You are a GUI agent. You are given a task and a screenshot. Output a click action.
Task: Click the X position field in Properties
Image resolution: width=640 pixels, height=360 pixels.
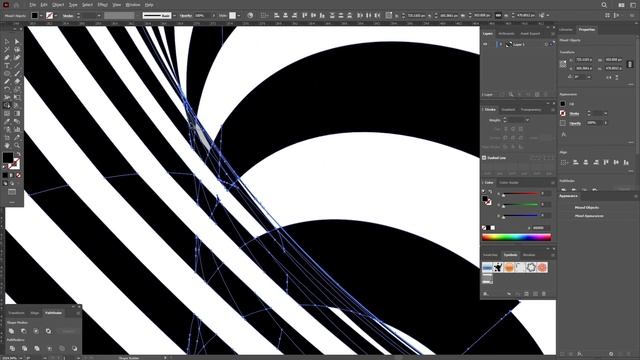(584, 60)
